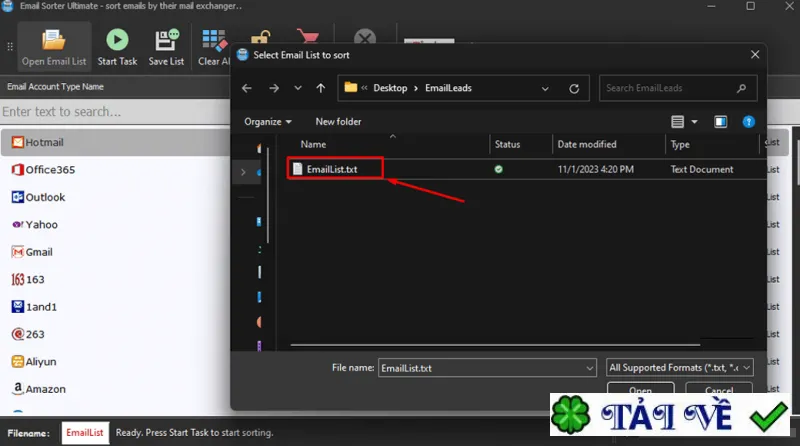Sort files by Name column
Screen dimensions: 800x446
313,144
